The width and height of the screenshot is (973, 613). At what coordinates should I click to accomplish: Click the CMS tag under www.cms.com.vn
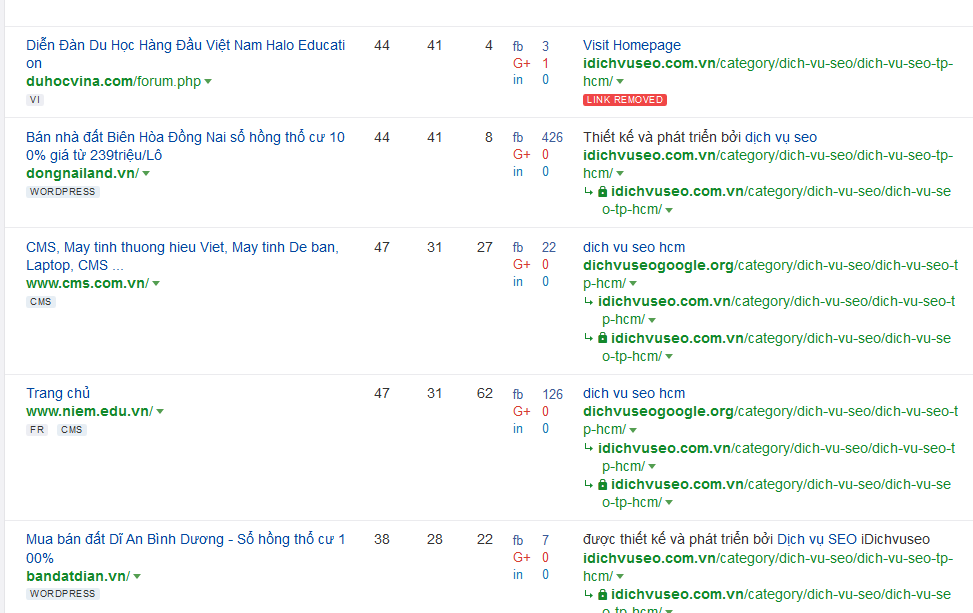(40, 302)
